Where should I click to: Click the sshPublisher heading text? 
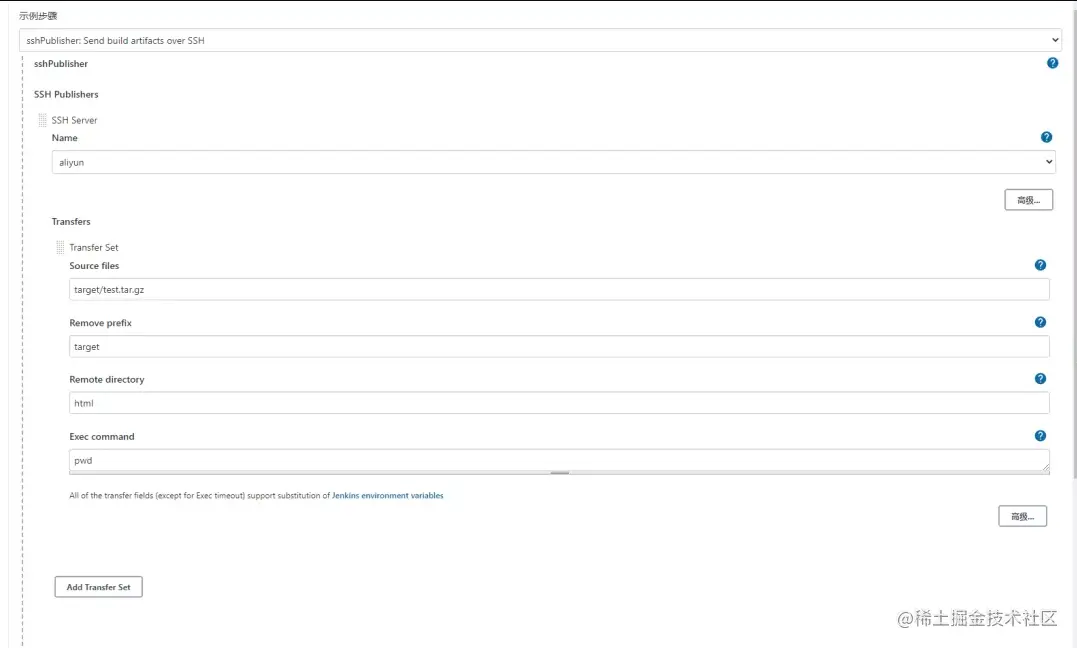[61, 64]
